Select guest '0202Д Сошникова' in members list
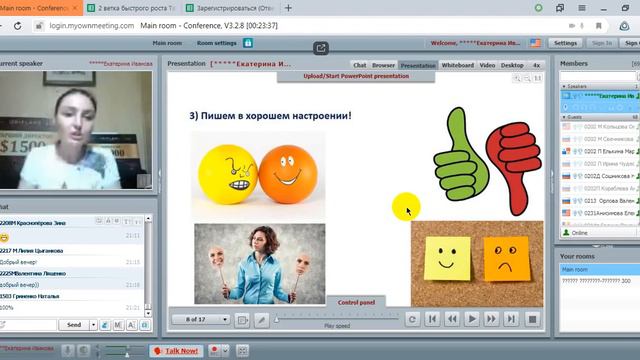The image size is (640, 360). [599, 176]
